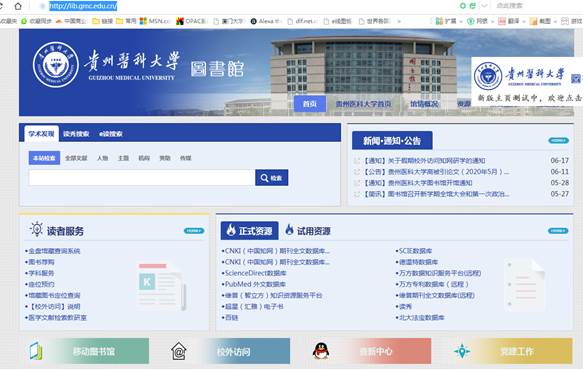This screenshot has height=369, width=583.
Task: Click the teal compass pin icon
Action: point(462,351)
